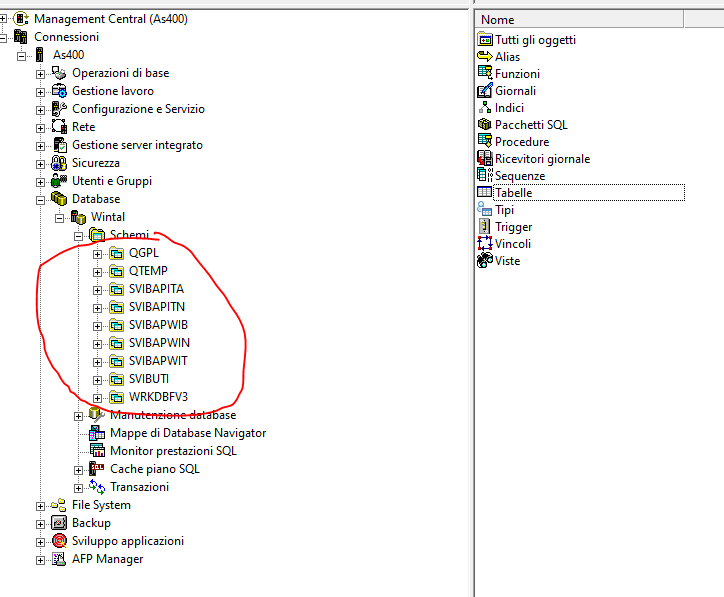Screen dimensions: 724x597
Task: Select the Rete tree item label
Action: coord(84,127)
